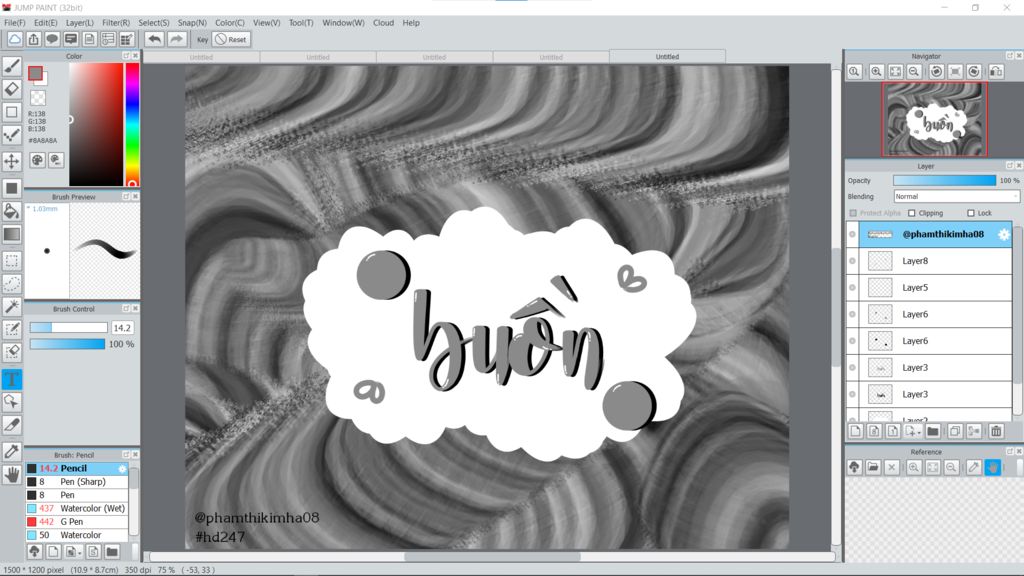The height and width of the screenshot is (576, 1024).
Task: Click the Undo arrow button
Action: click(x=154, y=39)
